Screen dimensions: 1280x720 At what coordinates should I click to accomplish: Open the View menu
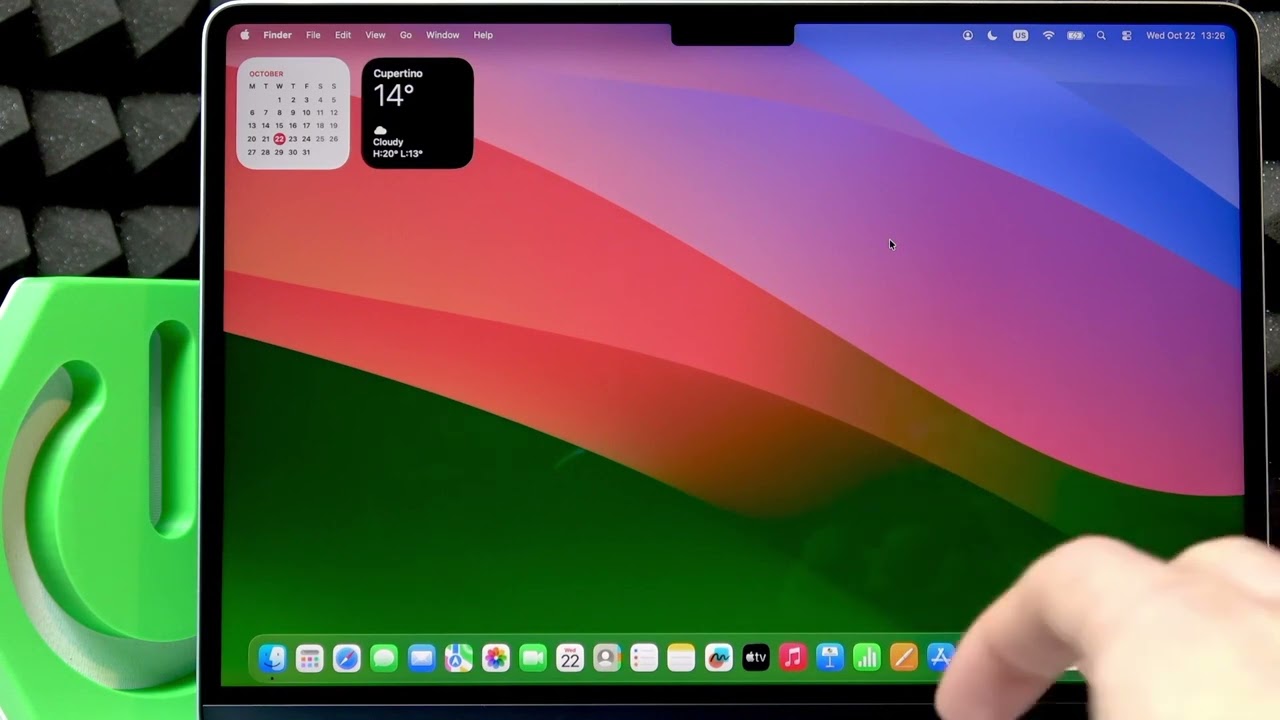375,35
